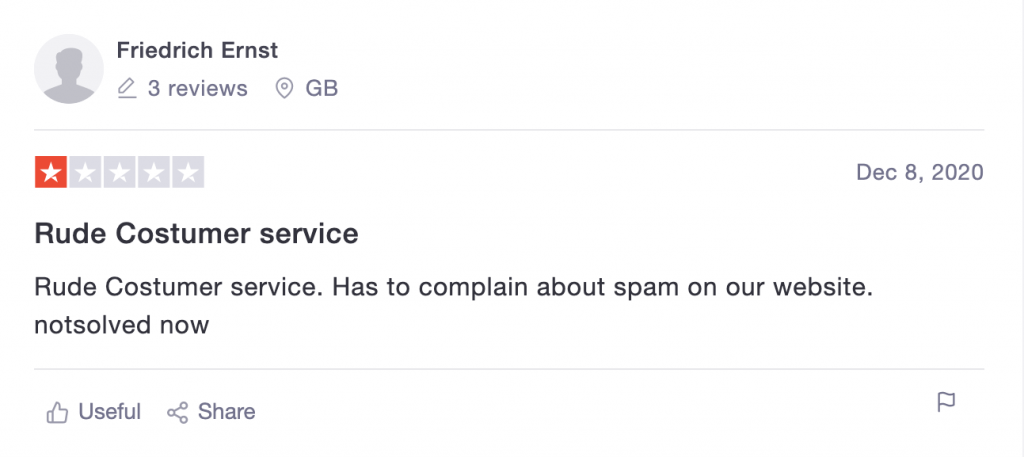View the 3 reviews link
The image size is (1024, 457).
tap(197, 89)
